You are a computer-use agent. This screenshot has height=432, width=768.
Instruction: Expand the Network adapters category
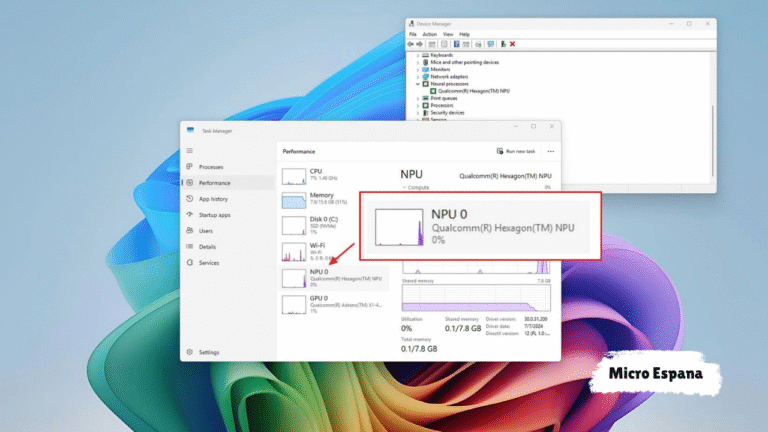click(x=418, y=76)
